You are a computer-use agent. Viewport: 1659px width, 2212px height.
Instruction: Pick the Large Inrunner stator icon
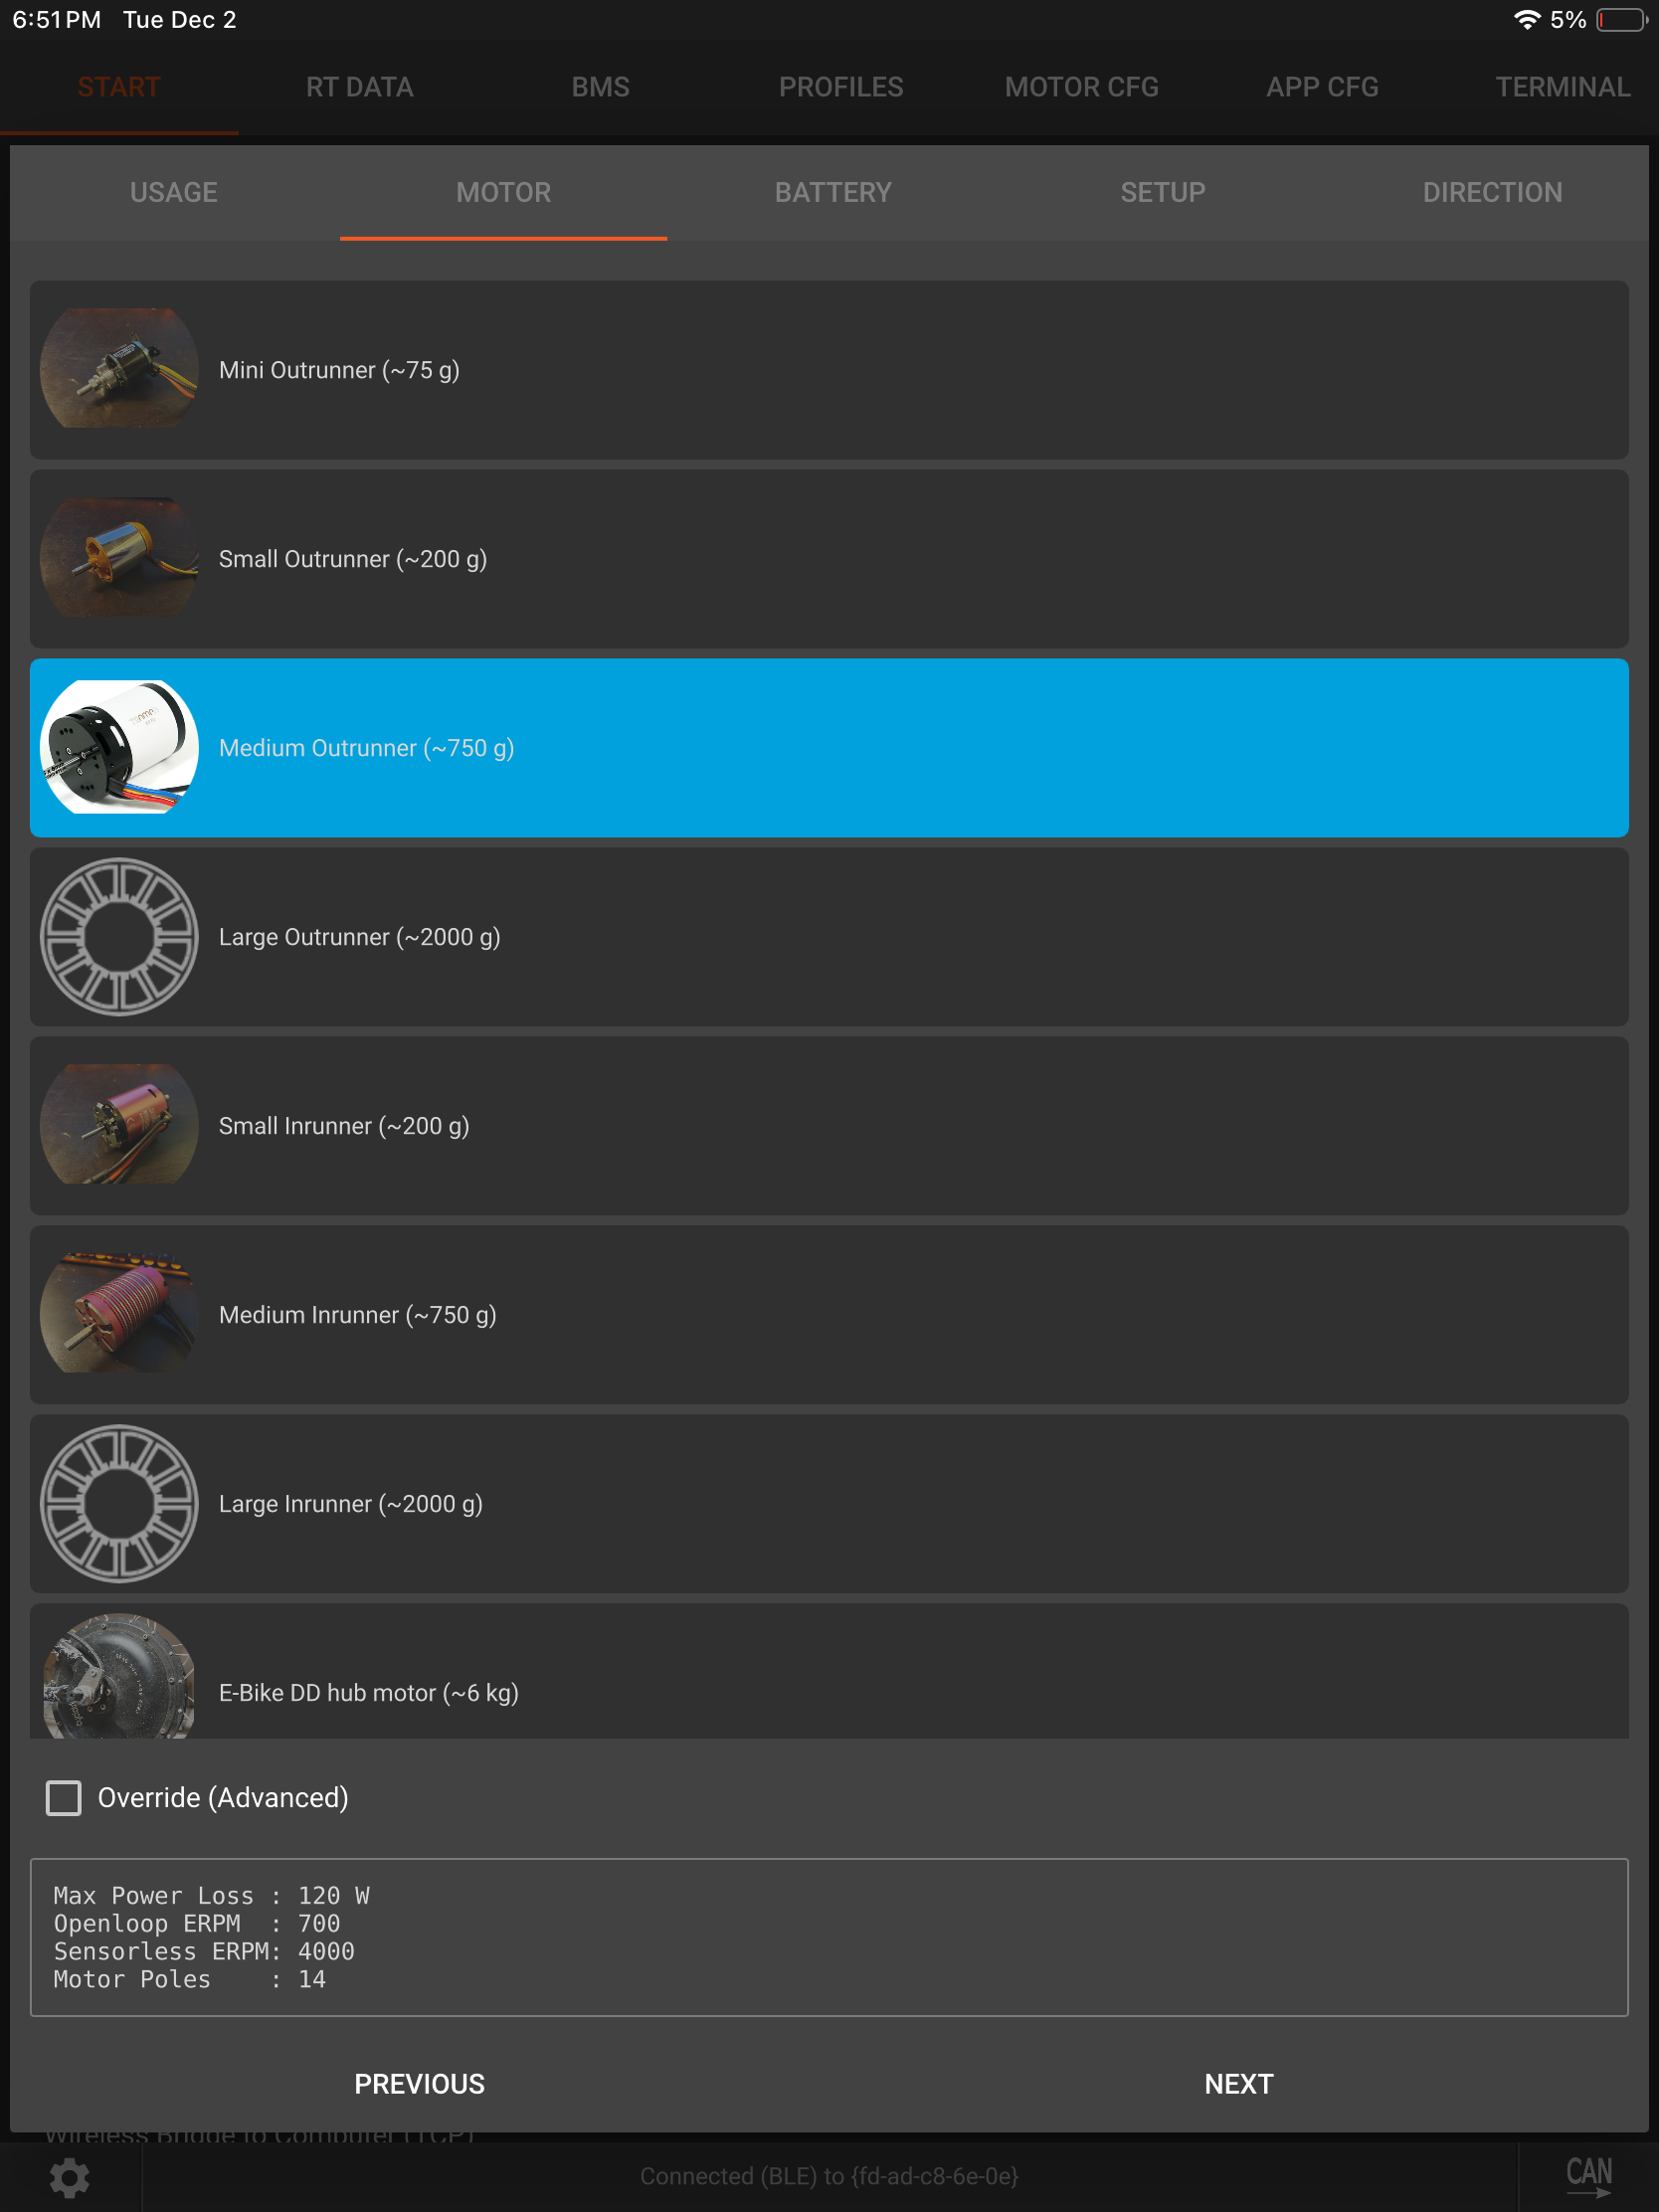point(119,1503)
